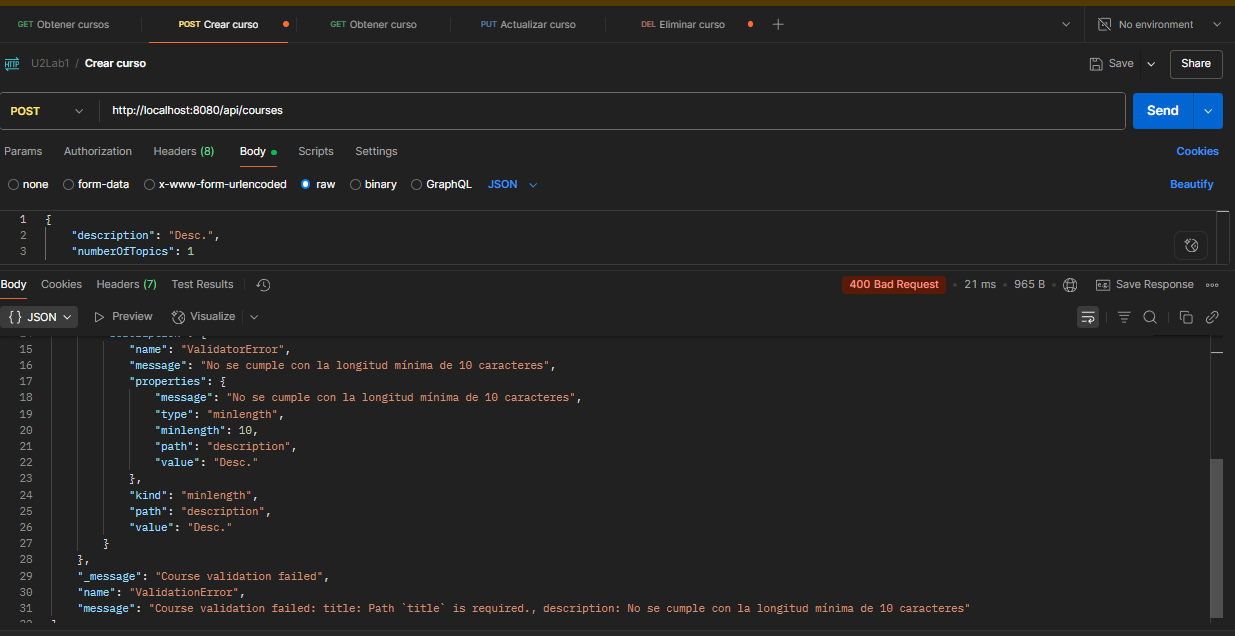This screenshot has width=1235, height=636.
Task: Open the Authorization request tab
Action: [98, 151]
